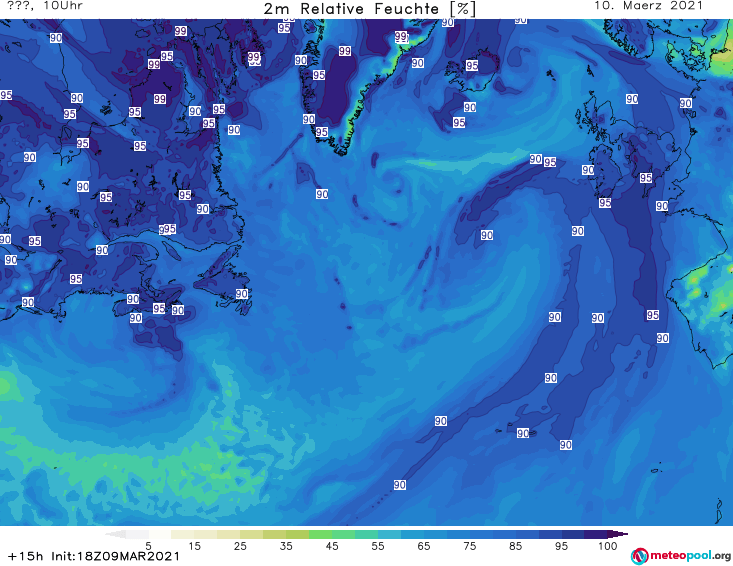This screenshot has width=733, height=566.
Task: Click the '75' tick label on color scale
Action: point(469,546)
